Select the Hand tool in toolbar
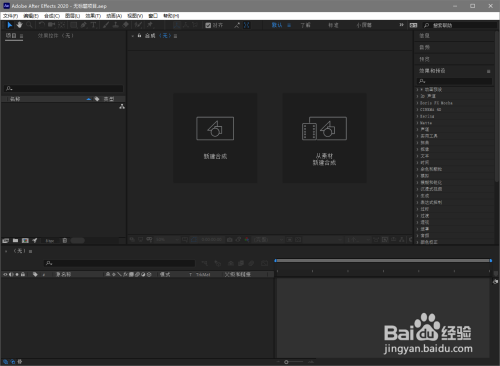The image size is (500, 366). tap(19, 25)
